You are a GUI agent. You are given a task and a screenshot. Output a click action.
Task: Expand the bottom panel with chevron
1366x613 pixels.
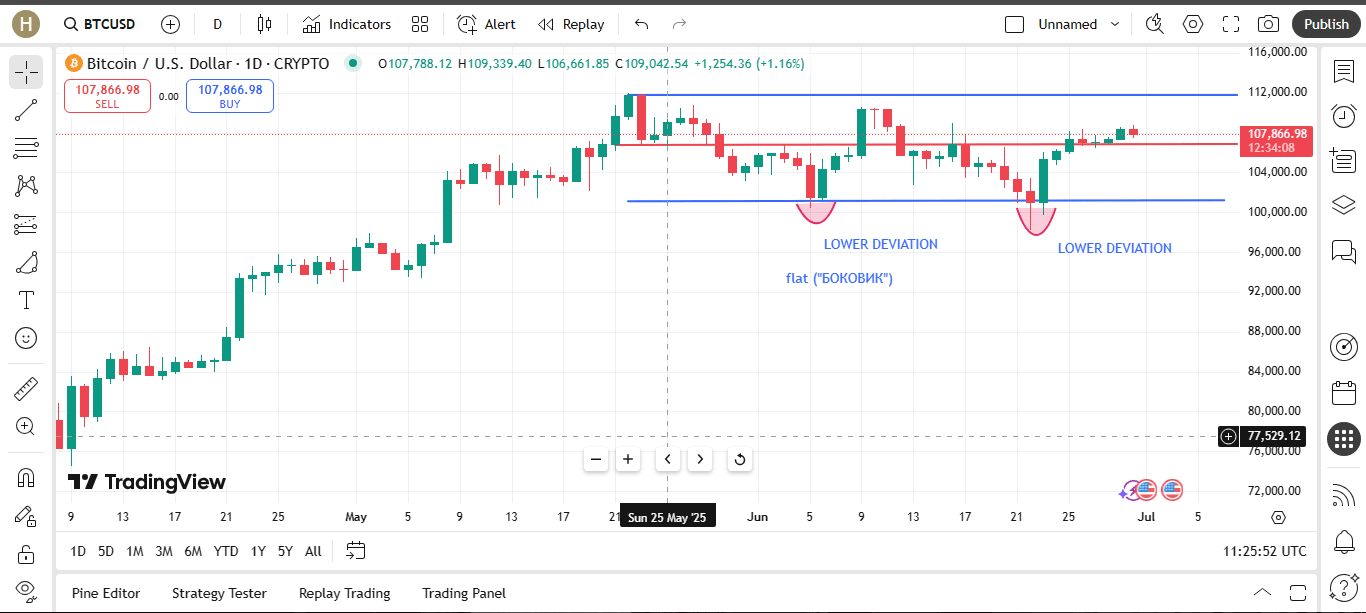1263,592
